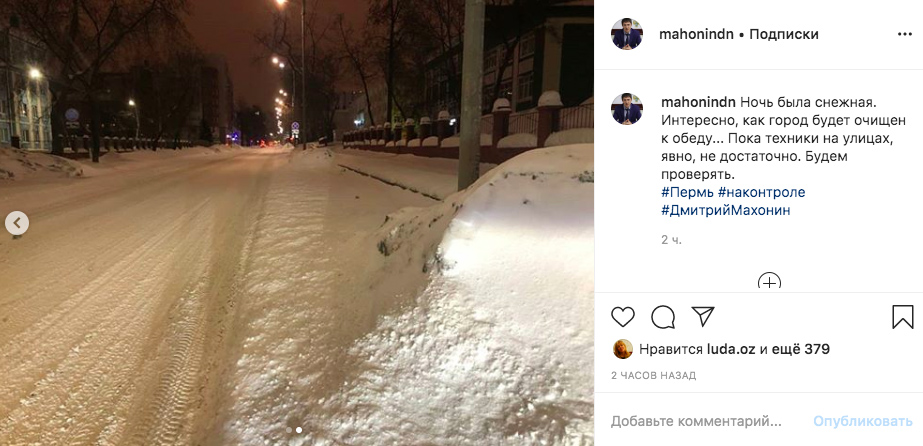Go to previous photo with left arrow

point(17,223)
